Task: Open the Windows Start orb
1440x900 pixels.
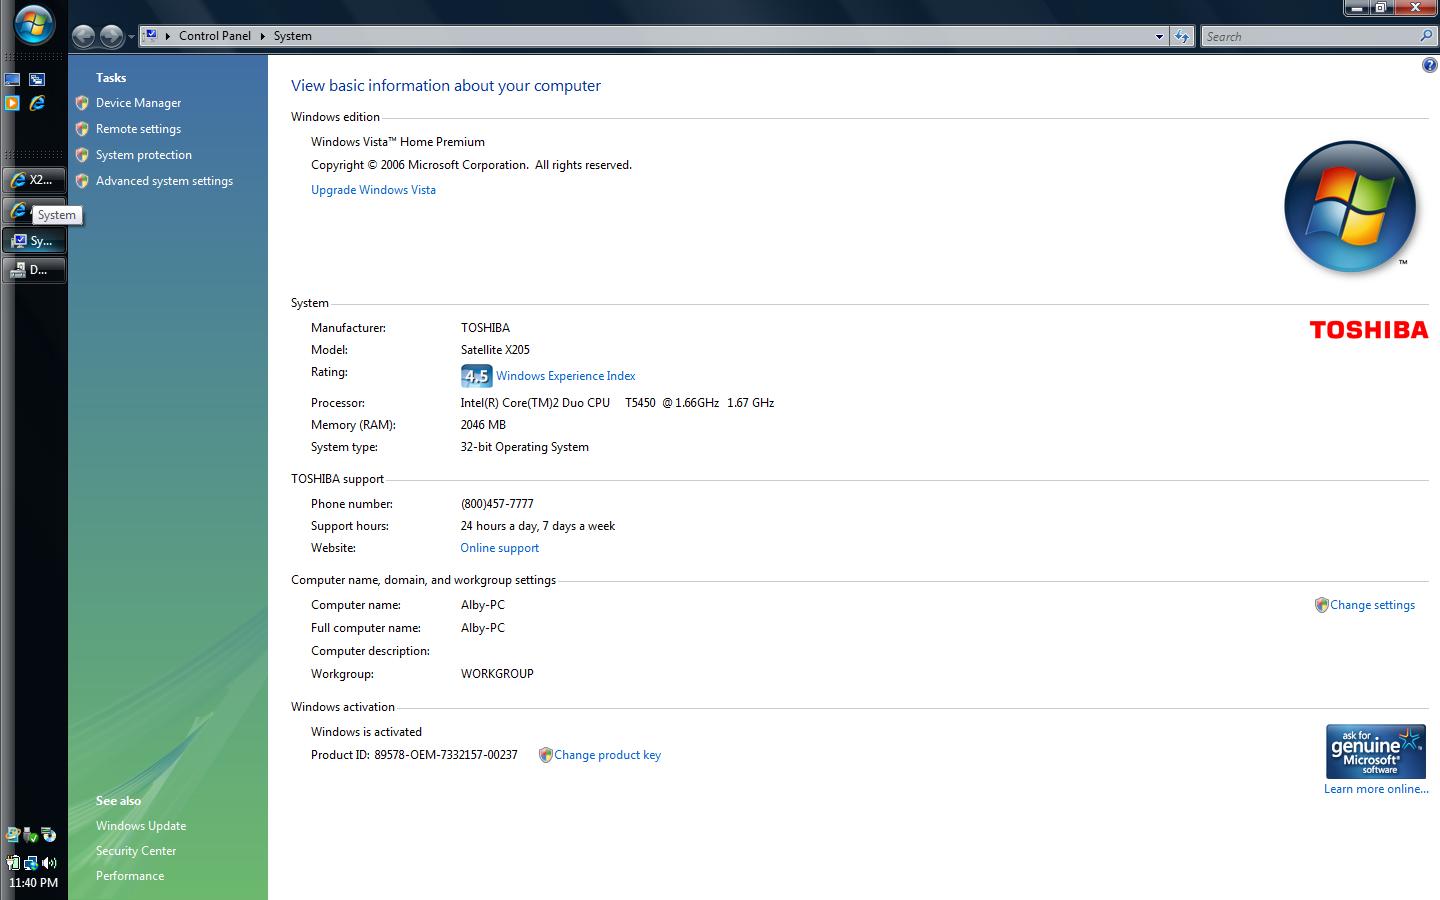Action: coord(33,25)
